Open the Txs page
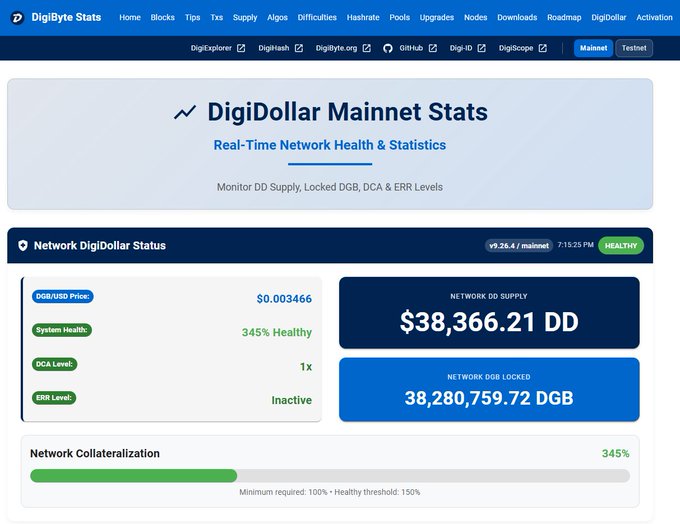Screen dimensions: 680x524 click(217, 17)
